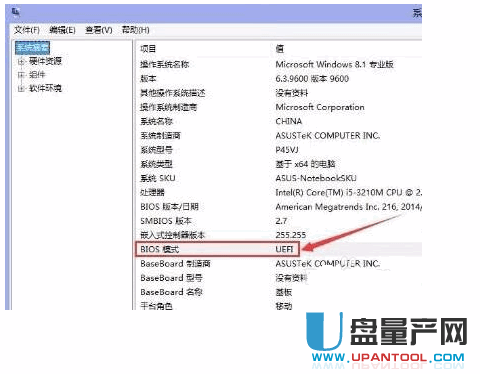Expand the 软件环境 tree node
480x374 pixels.
tap(21, 88)
